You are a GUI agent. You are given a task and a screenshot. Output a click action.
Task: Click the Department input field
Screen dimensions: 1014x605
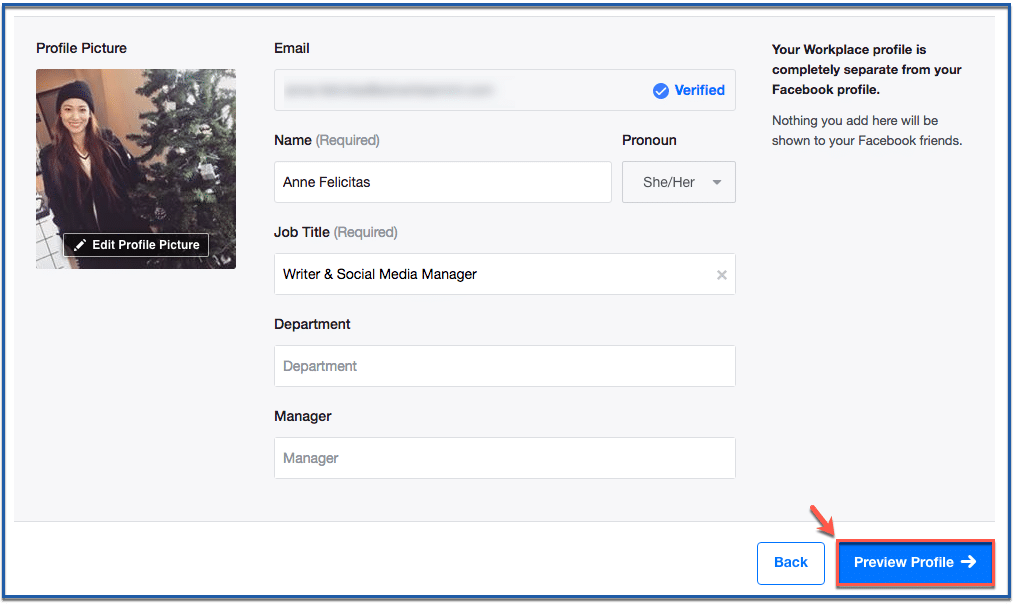click(x=504, y=366)
